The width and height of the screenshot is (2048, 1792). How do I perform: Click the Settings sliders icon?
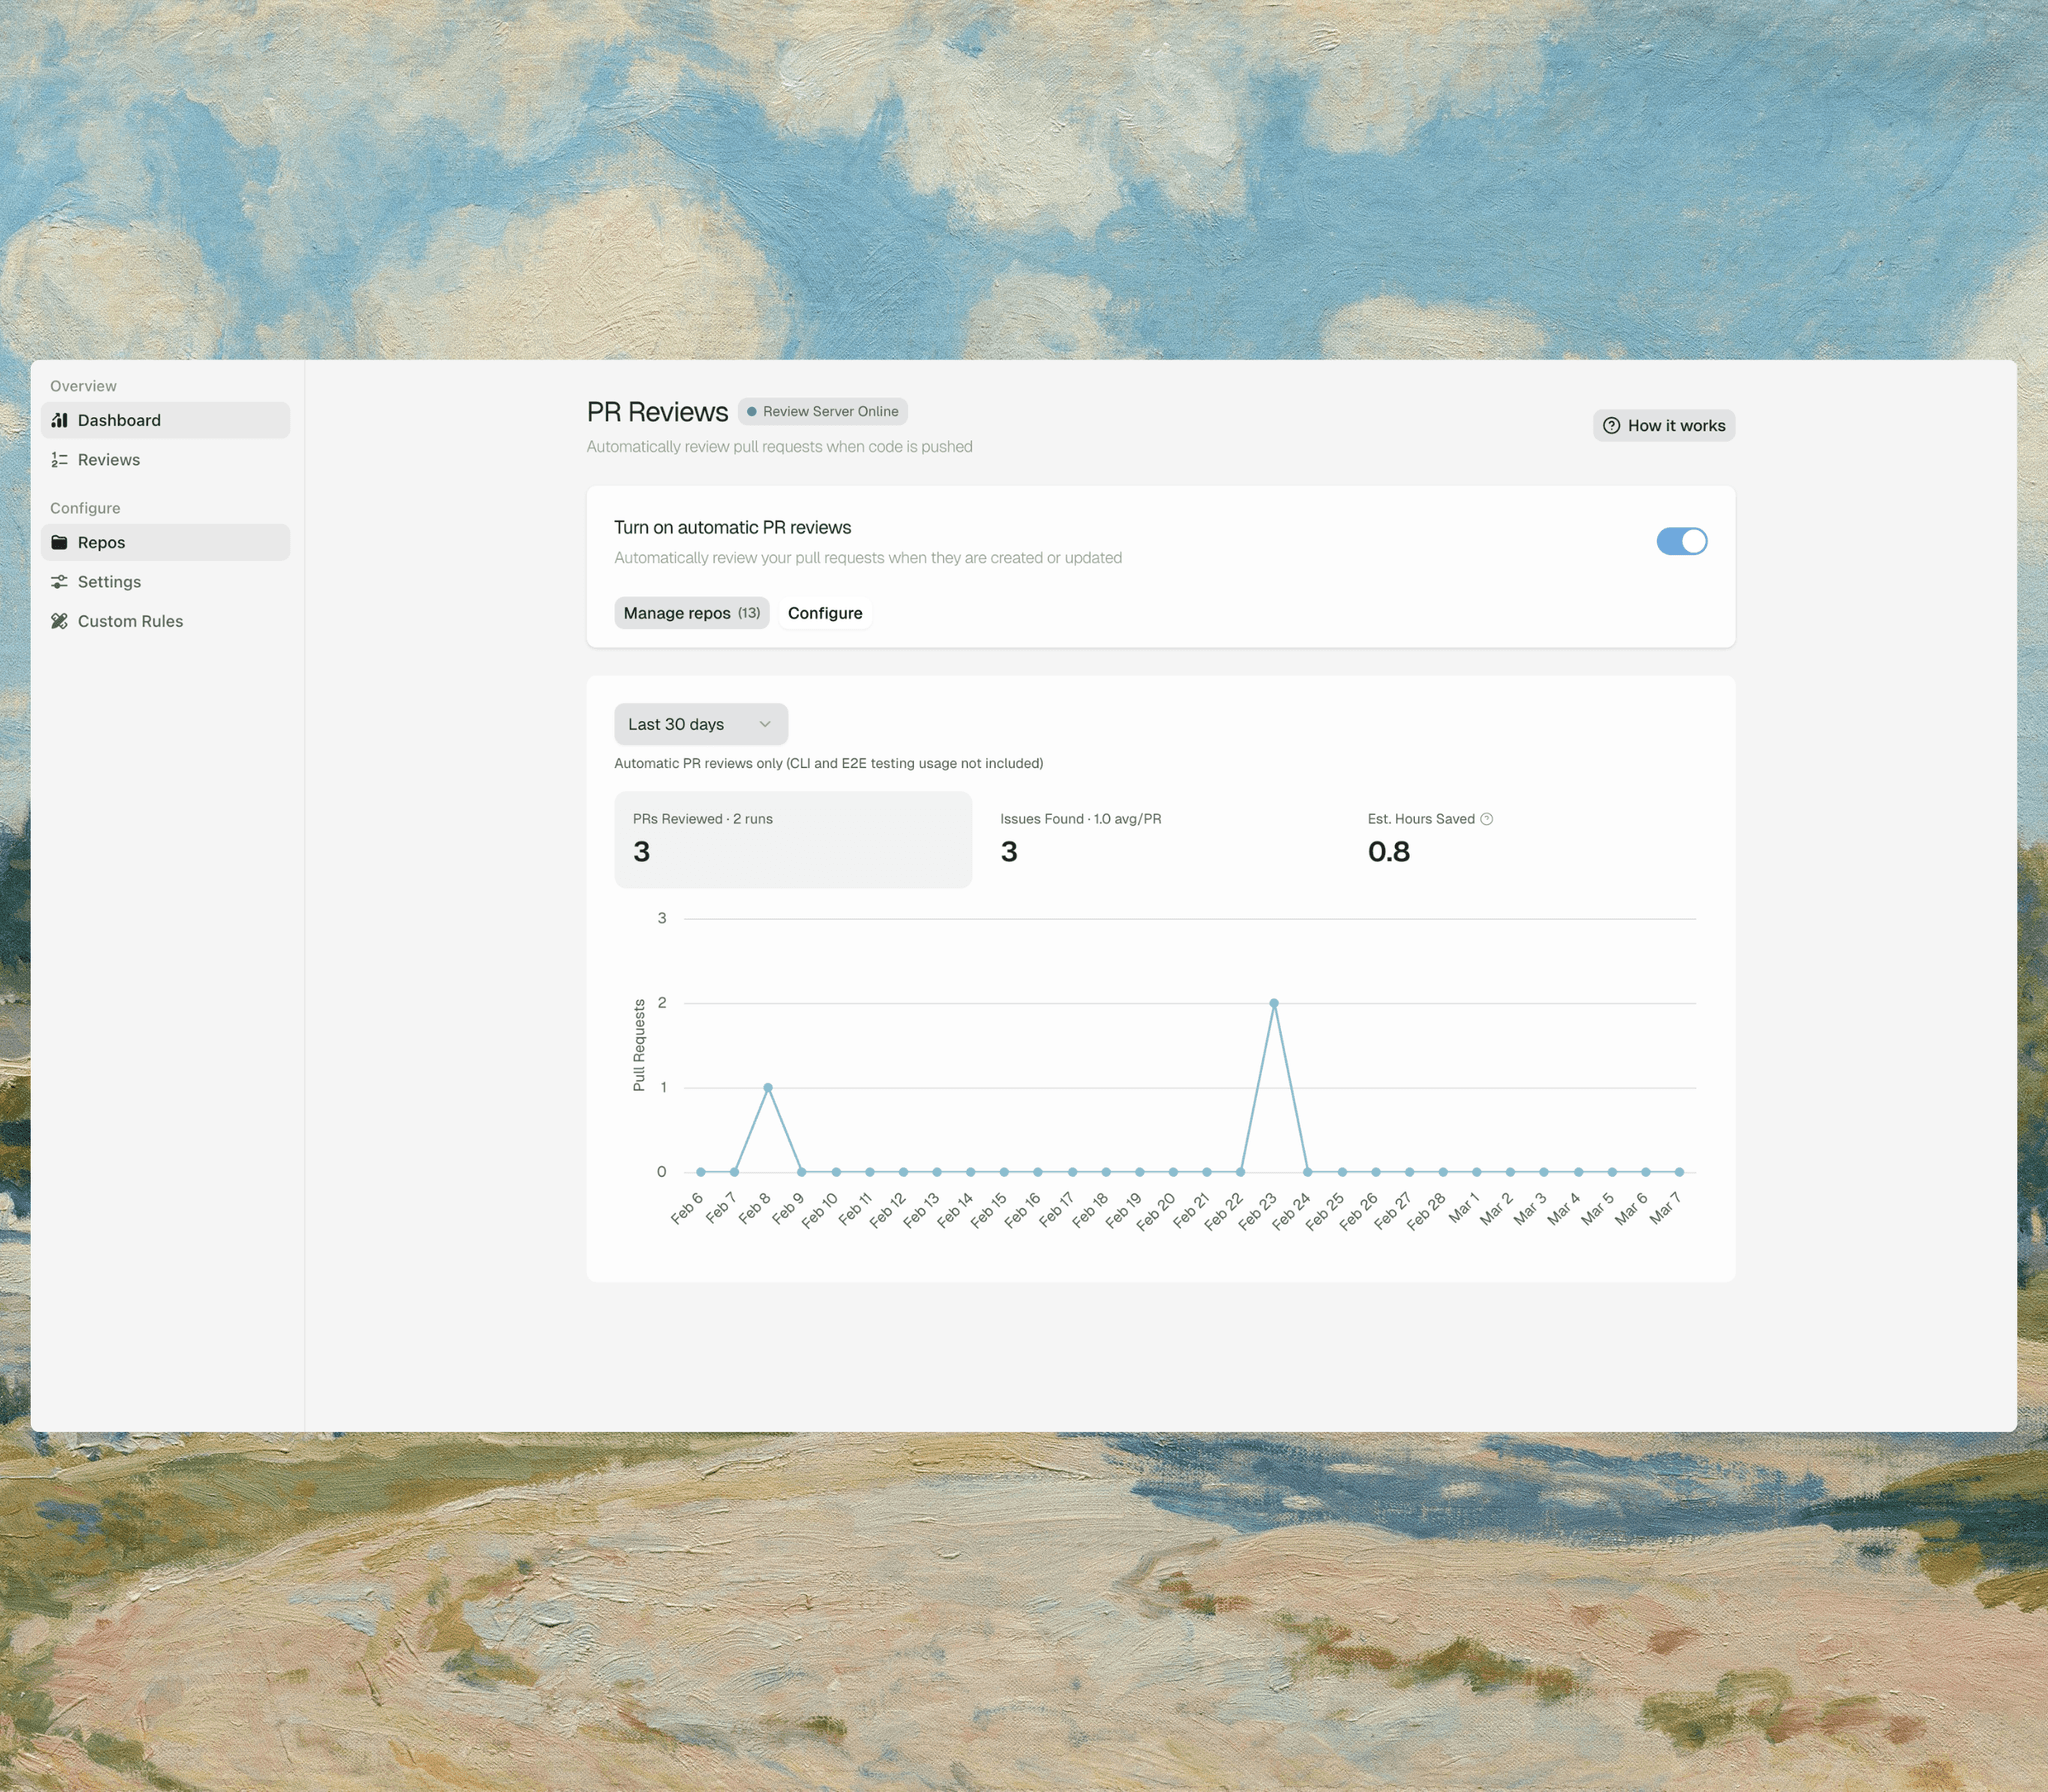(x=59, y=582)
